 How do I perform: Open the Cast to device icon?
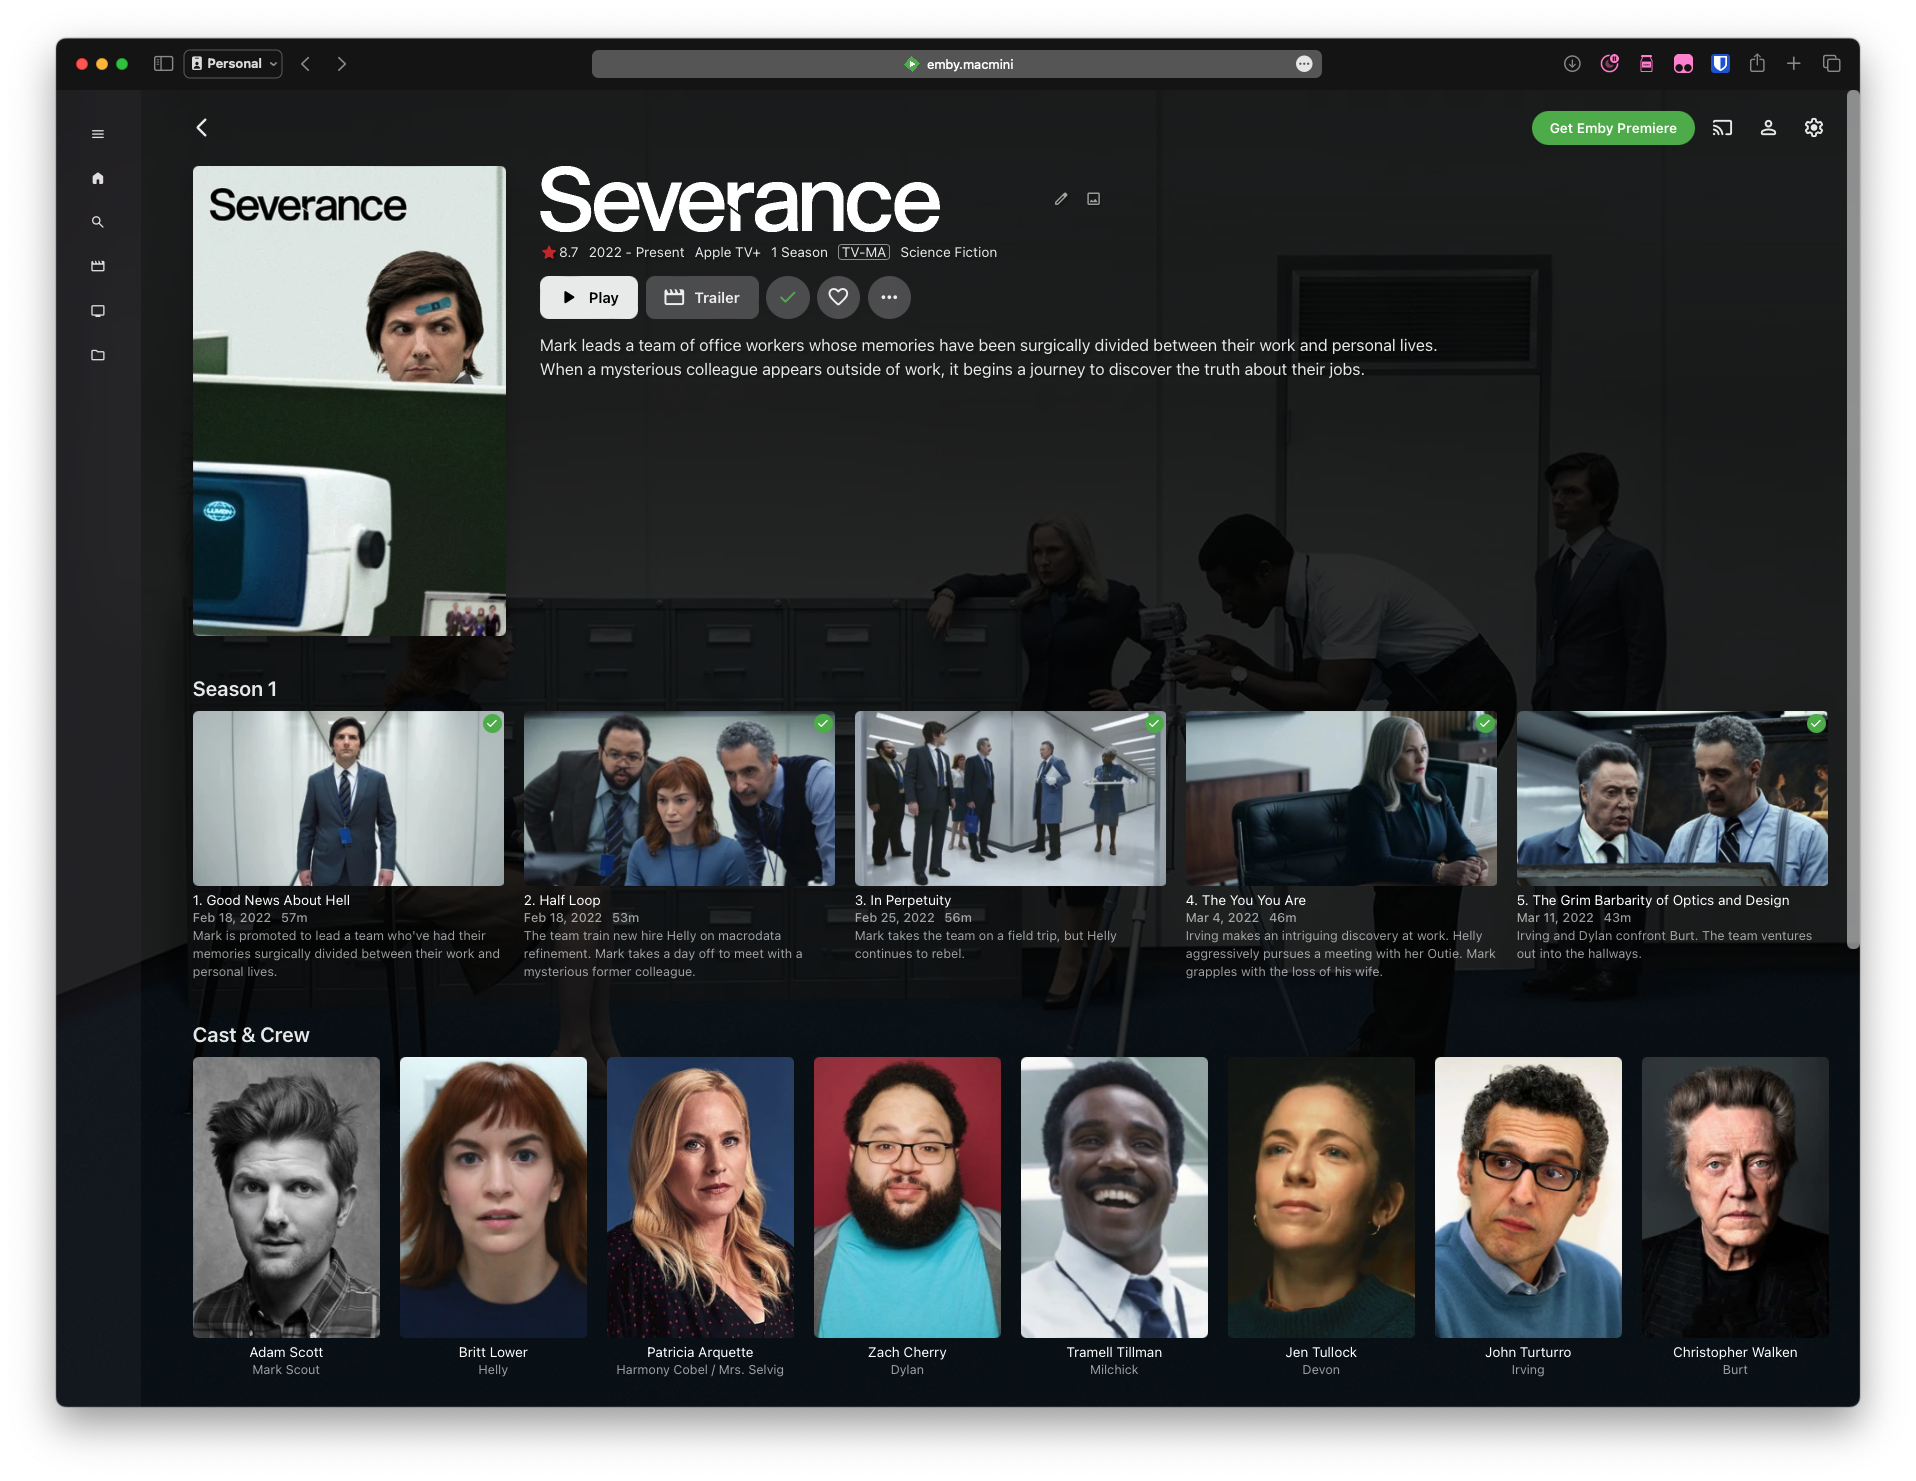point(1722,128)
